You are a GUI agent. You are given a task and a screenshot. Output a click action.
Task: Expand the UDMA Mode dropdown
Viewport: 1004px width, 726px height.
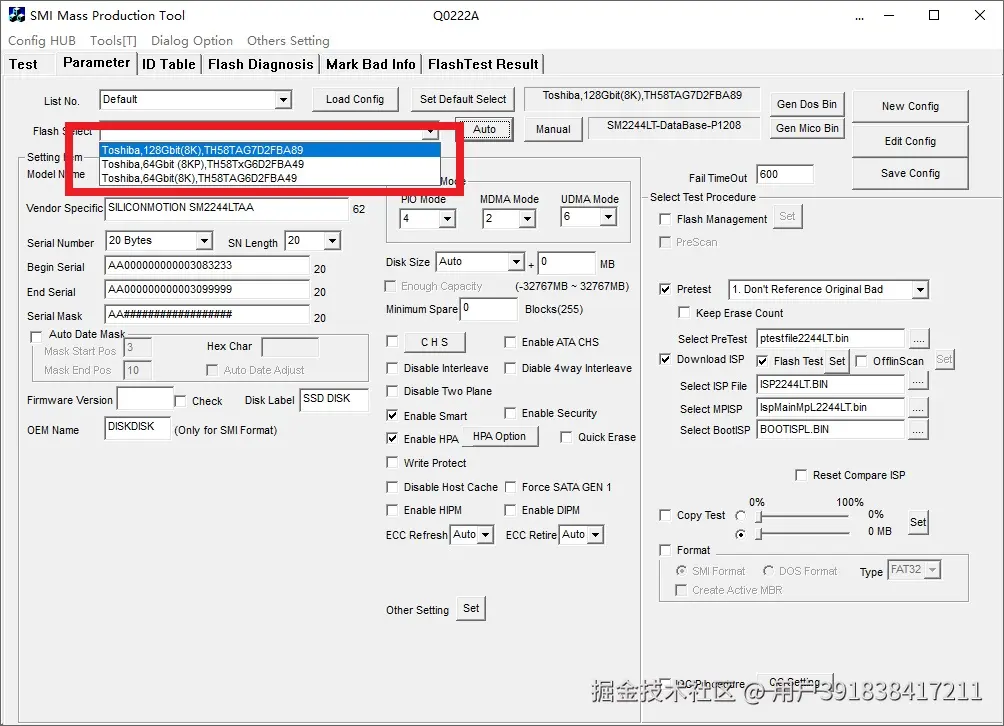608,218
